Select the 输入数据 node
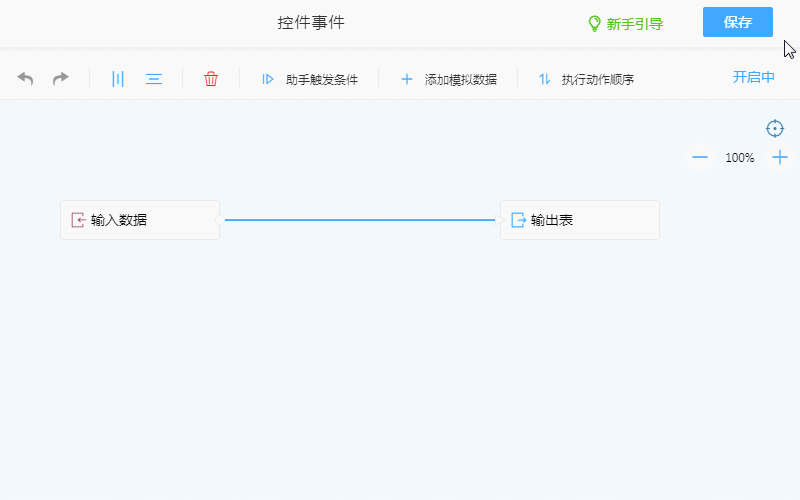This screenshot has height=500, width=800. coord(139,220)
